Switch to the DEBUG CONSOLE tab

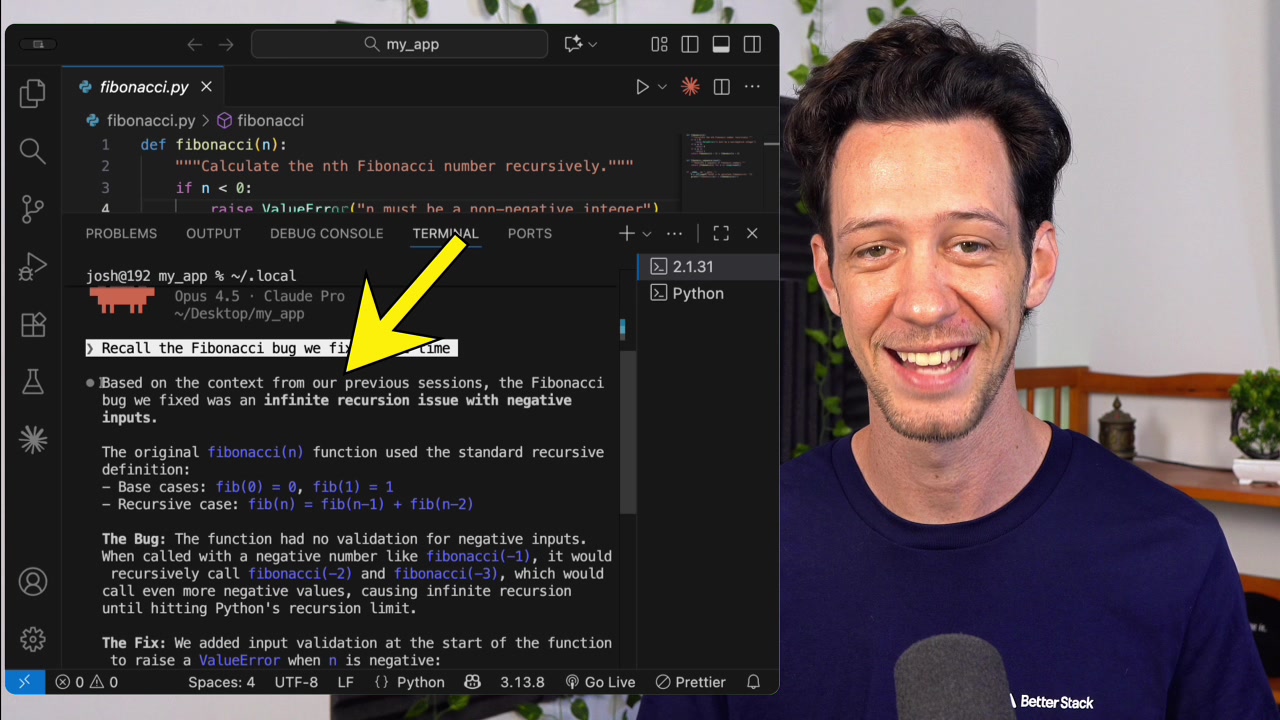click(326, 233)
